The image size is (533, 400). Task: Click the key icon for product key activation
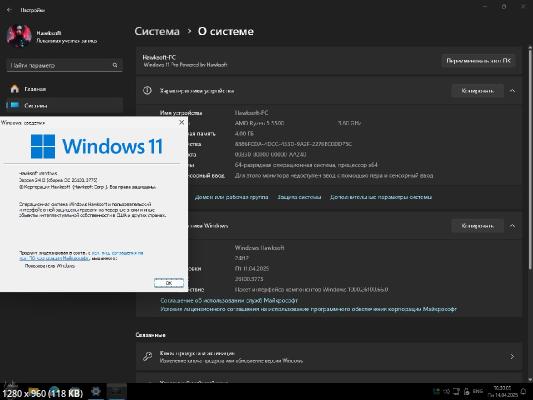(x=148, y=356)
